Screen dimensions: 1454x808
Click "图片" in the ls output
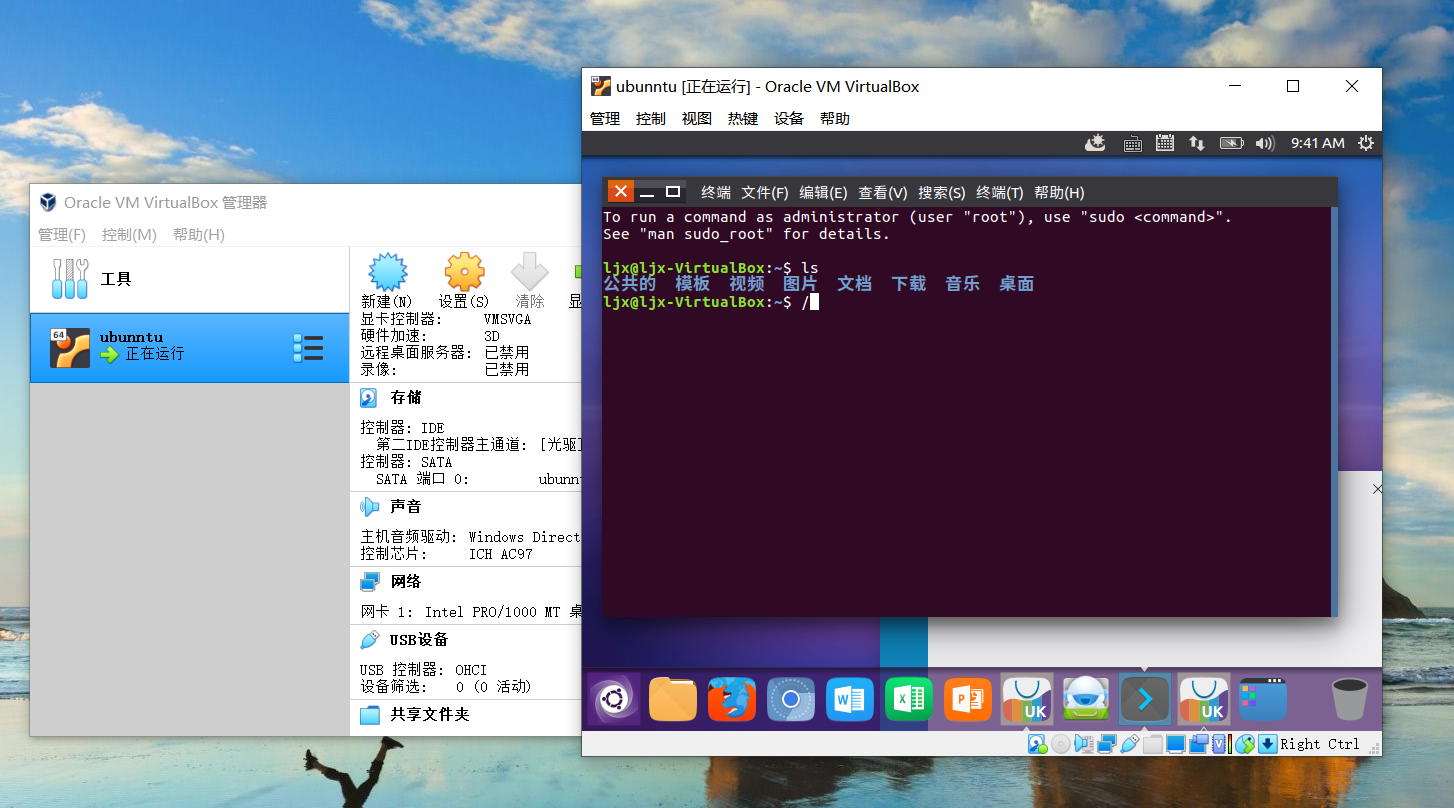click(800, 284)
